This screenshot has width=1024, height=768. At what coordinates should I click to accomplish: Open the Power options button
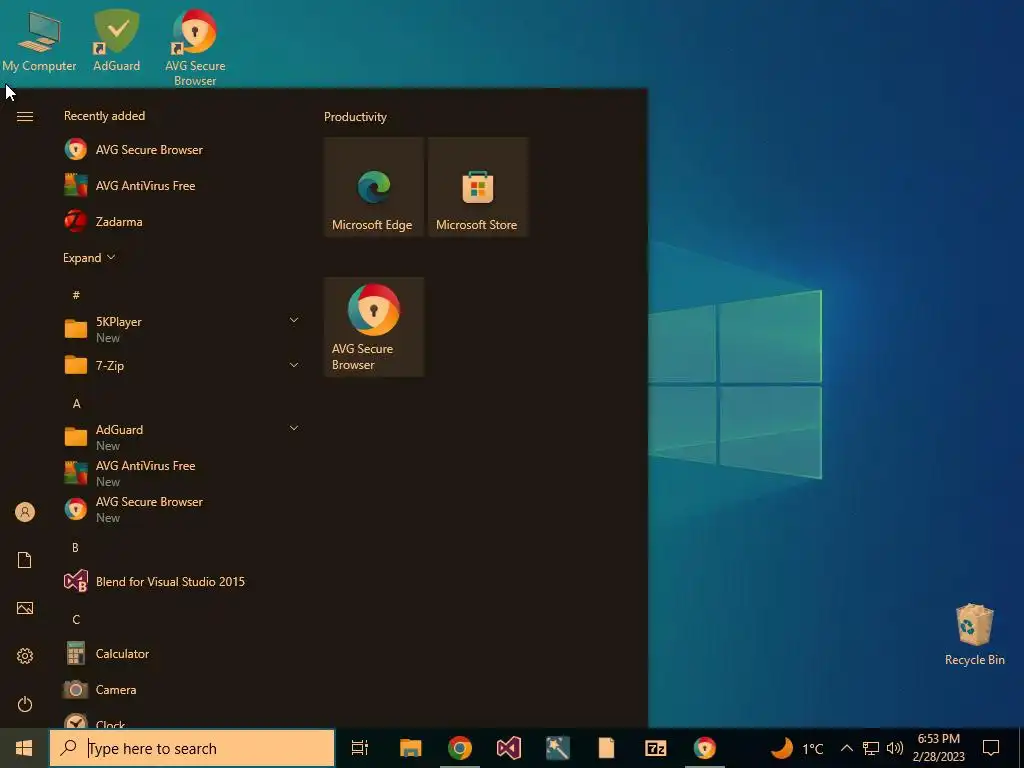click(x=25, y=704)
